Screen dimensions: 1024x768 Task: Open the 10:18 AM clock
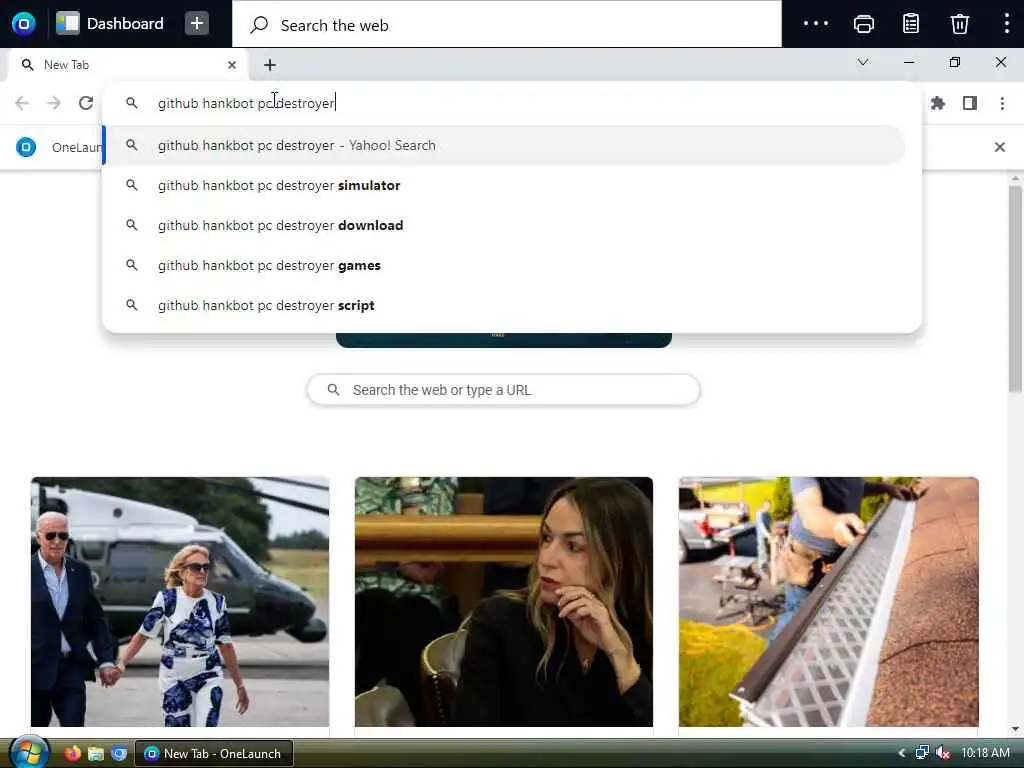coord(985,753)
